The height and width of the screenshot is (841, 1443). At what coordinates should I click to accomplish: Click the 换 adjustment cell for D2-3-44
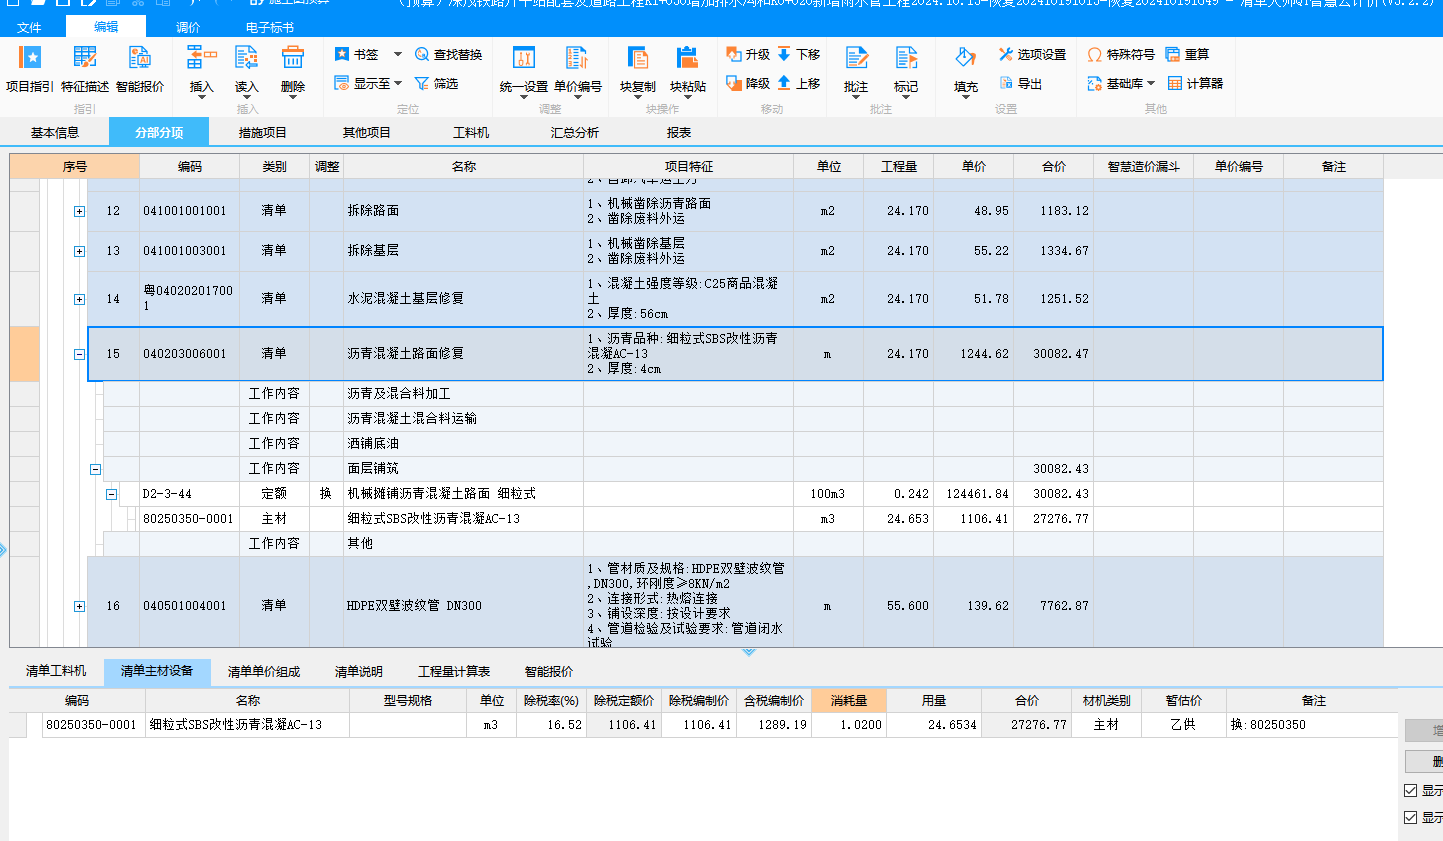point(326,494)
